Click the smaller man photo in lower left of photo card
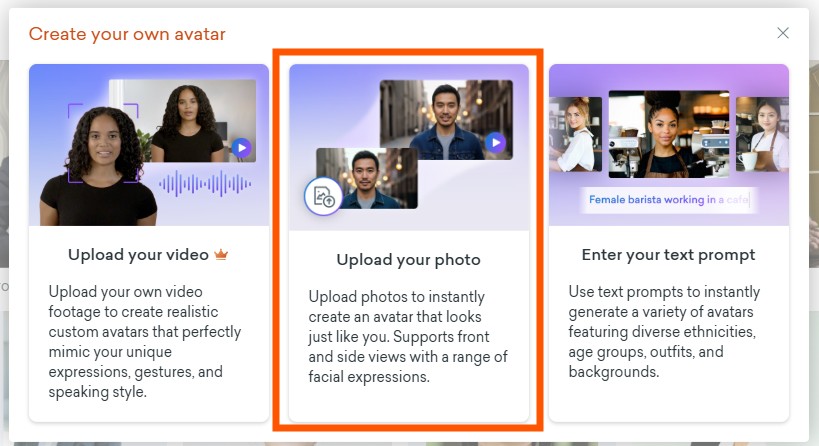Image resolution: width=819 pixels, height=446 pixels. tap(366, 178)
